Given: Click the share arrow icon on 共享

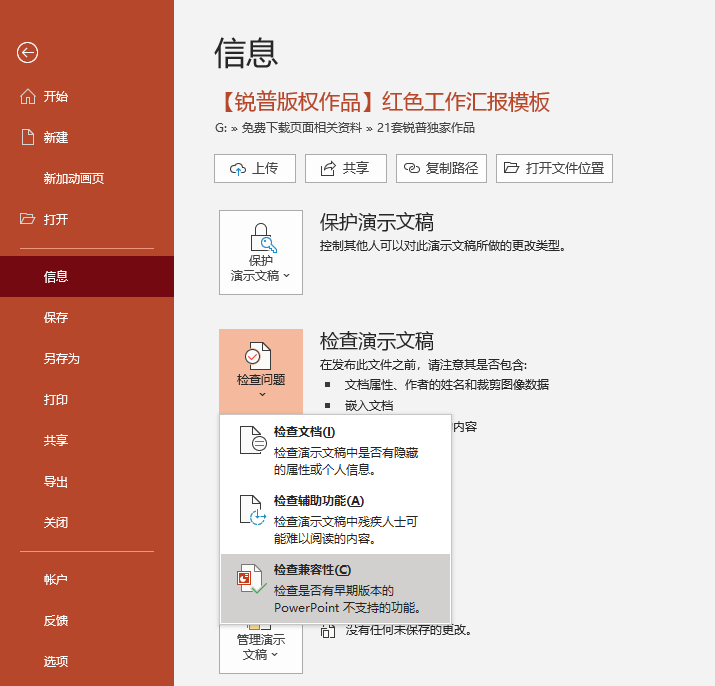Looking at the screenshot, I should [328, 169].
